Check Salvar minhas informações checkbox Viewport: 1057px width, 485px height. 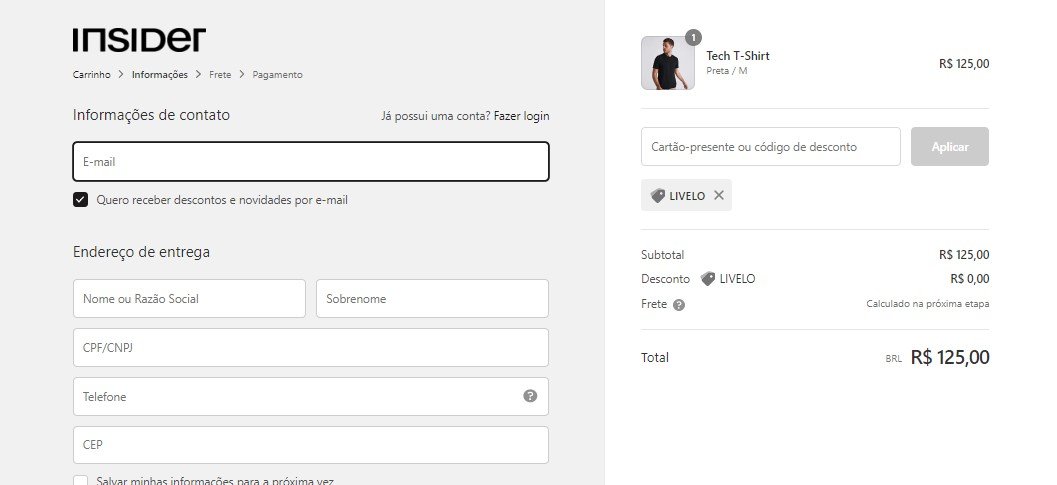pos(80,481)
